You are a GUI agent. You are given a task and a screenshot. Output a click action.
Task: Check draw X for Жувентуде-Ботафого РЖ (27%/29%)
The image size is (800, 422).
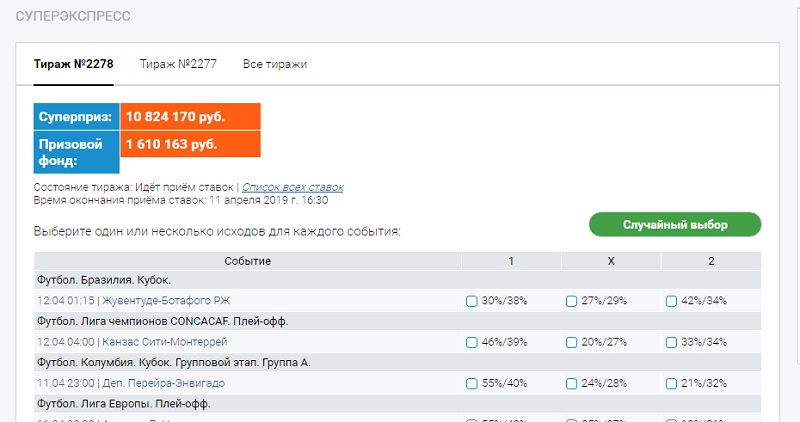[x=572, y=301]
